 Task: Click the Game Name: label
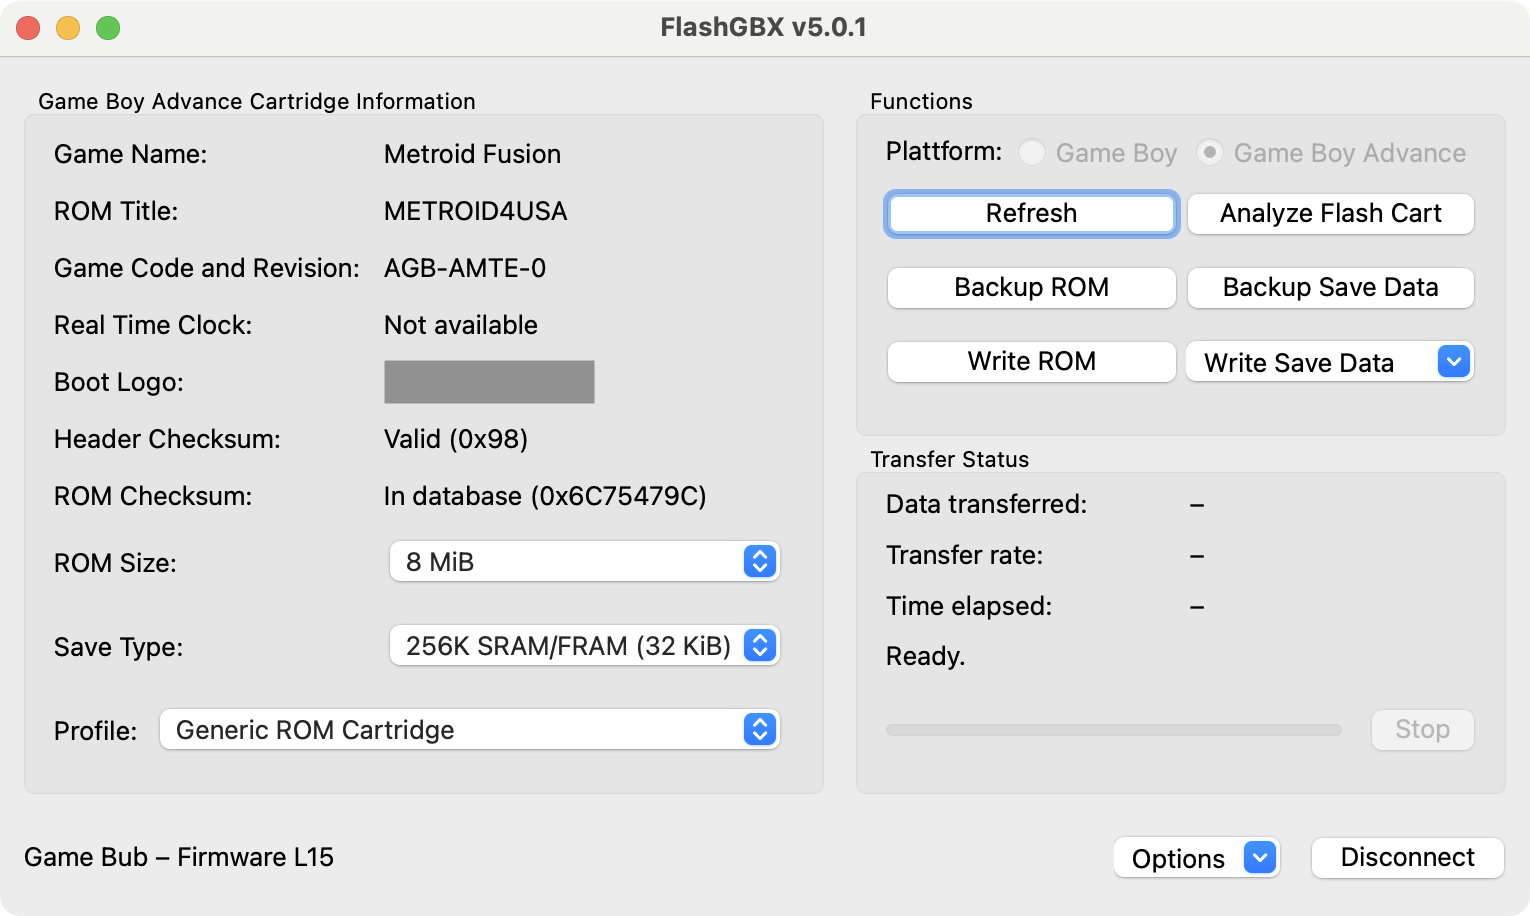(130, 154)
